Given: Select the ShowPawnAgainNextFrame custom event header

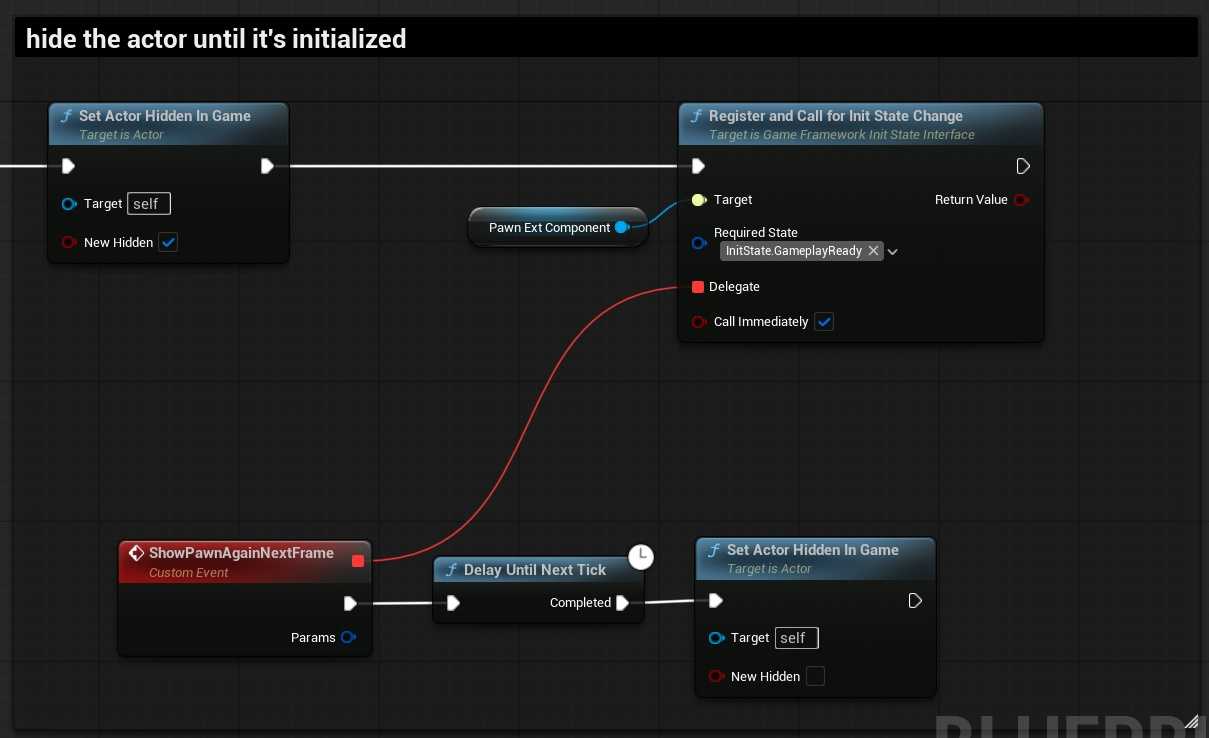Looking at the screenshot, I should [240, 553].
